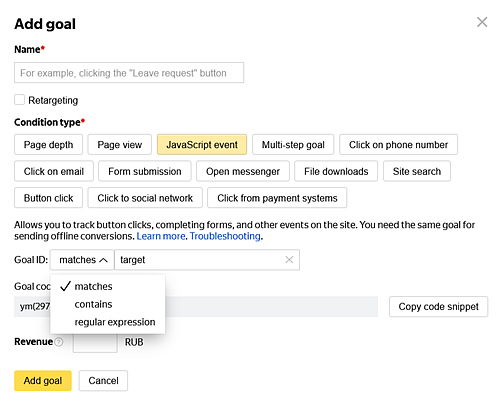Choose Click from payment systems condition
Image resolution: width=500 pixels, height=403 pixels.
point(277,198)
